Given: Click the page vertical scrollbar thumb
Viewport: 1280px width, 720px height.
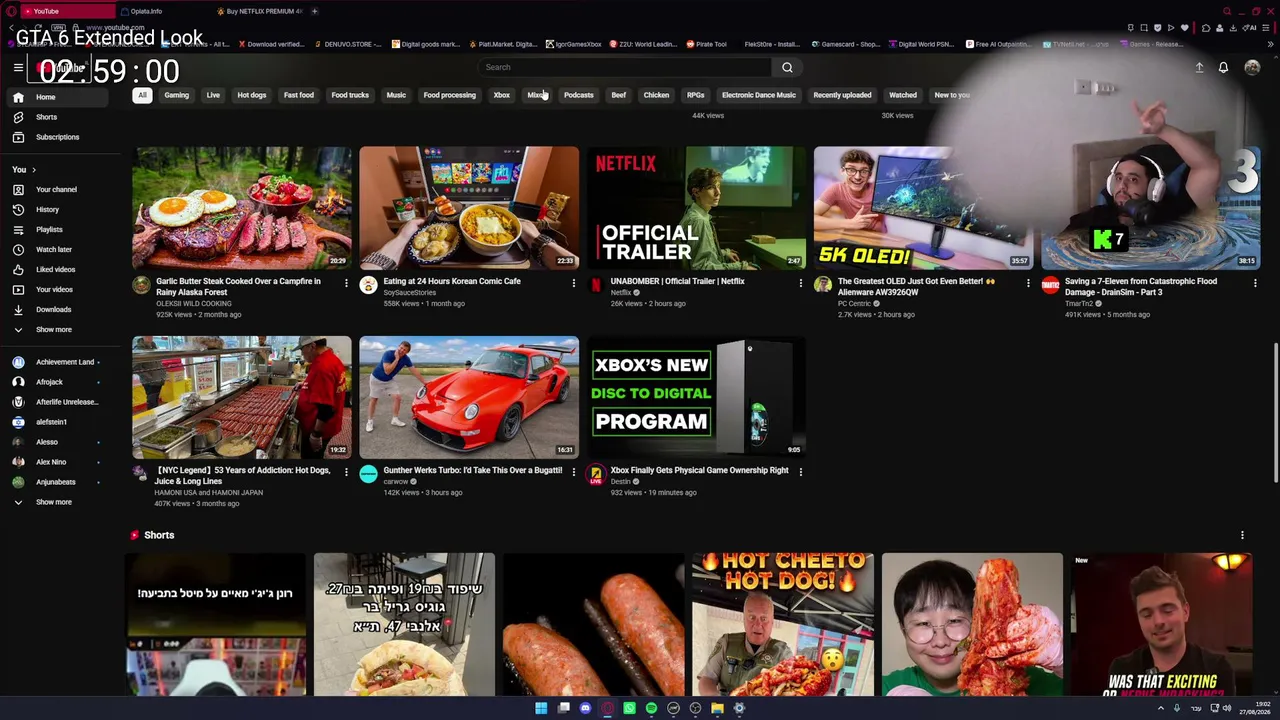Looking at the screenshot, I should click(x=1275, y=415).
